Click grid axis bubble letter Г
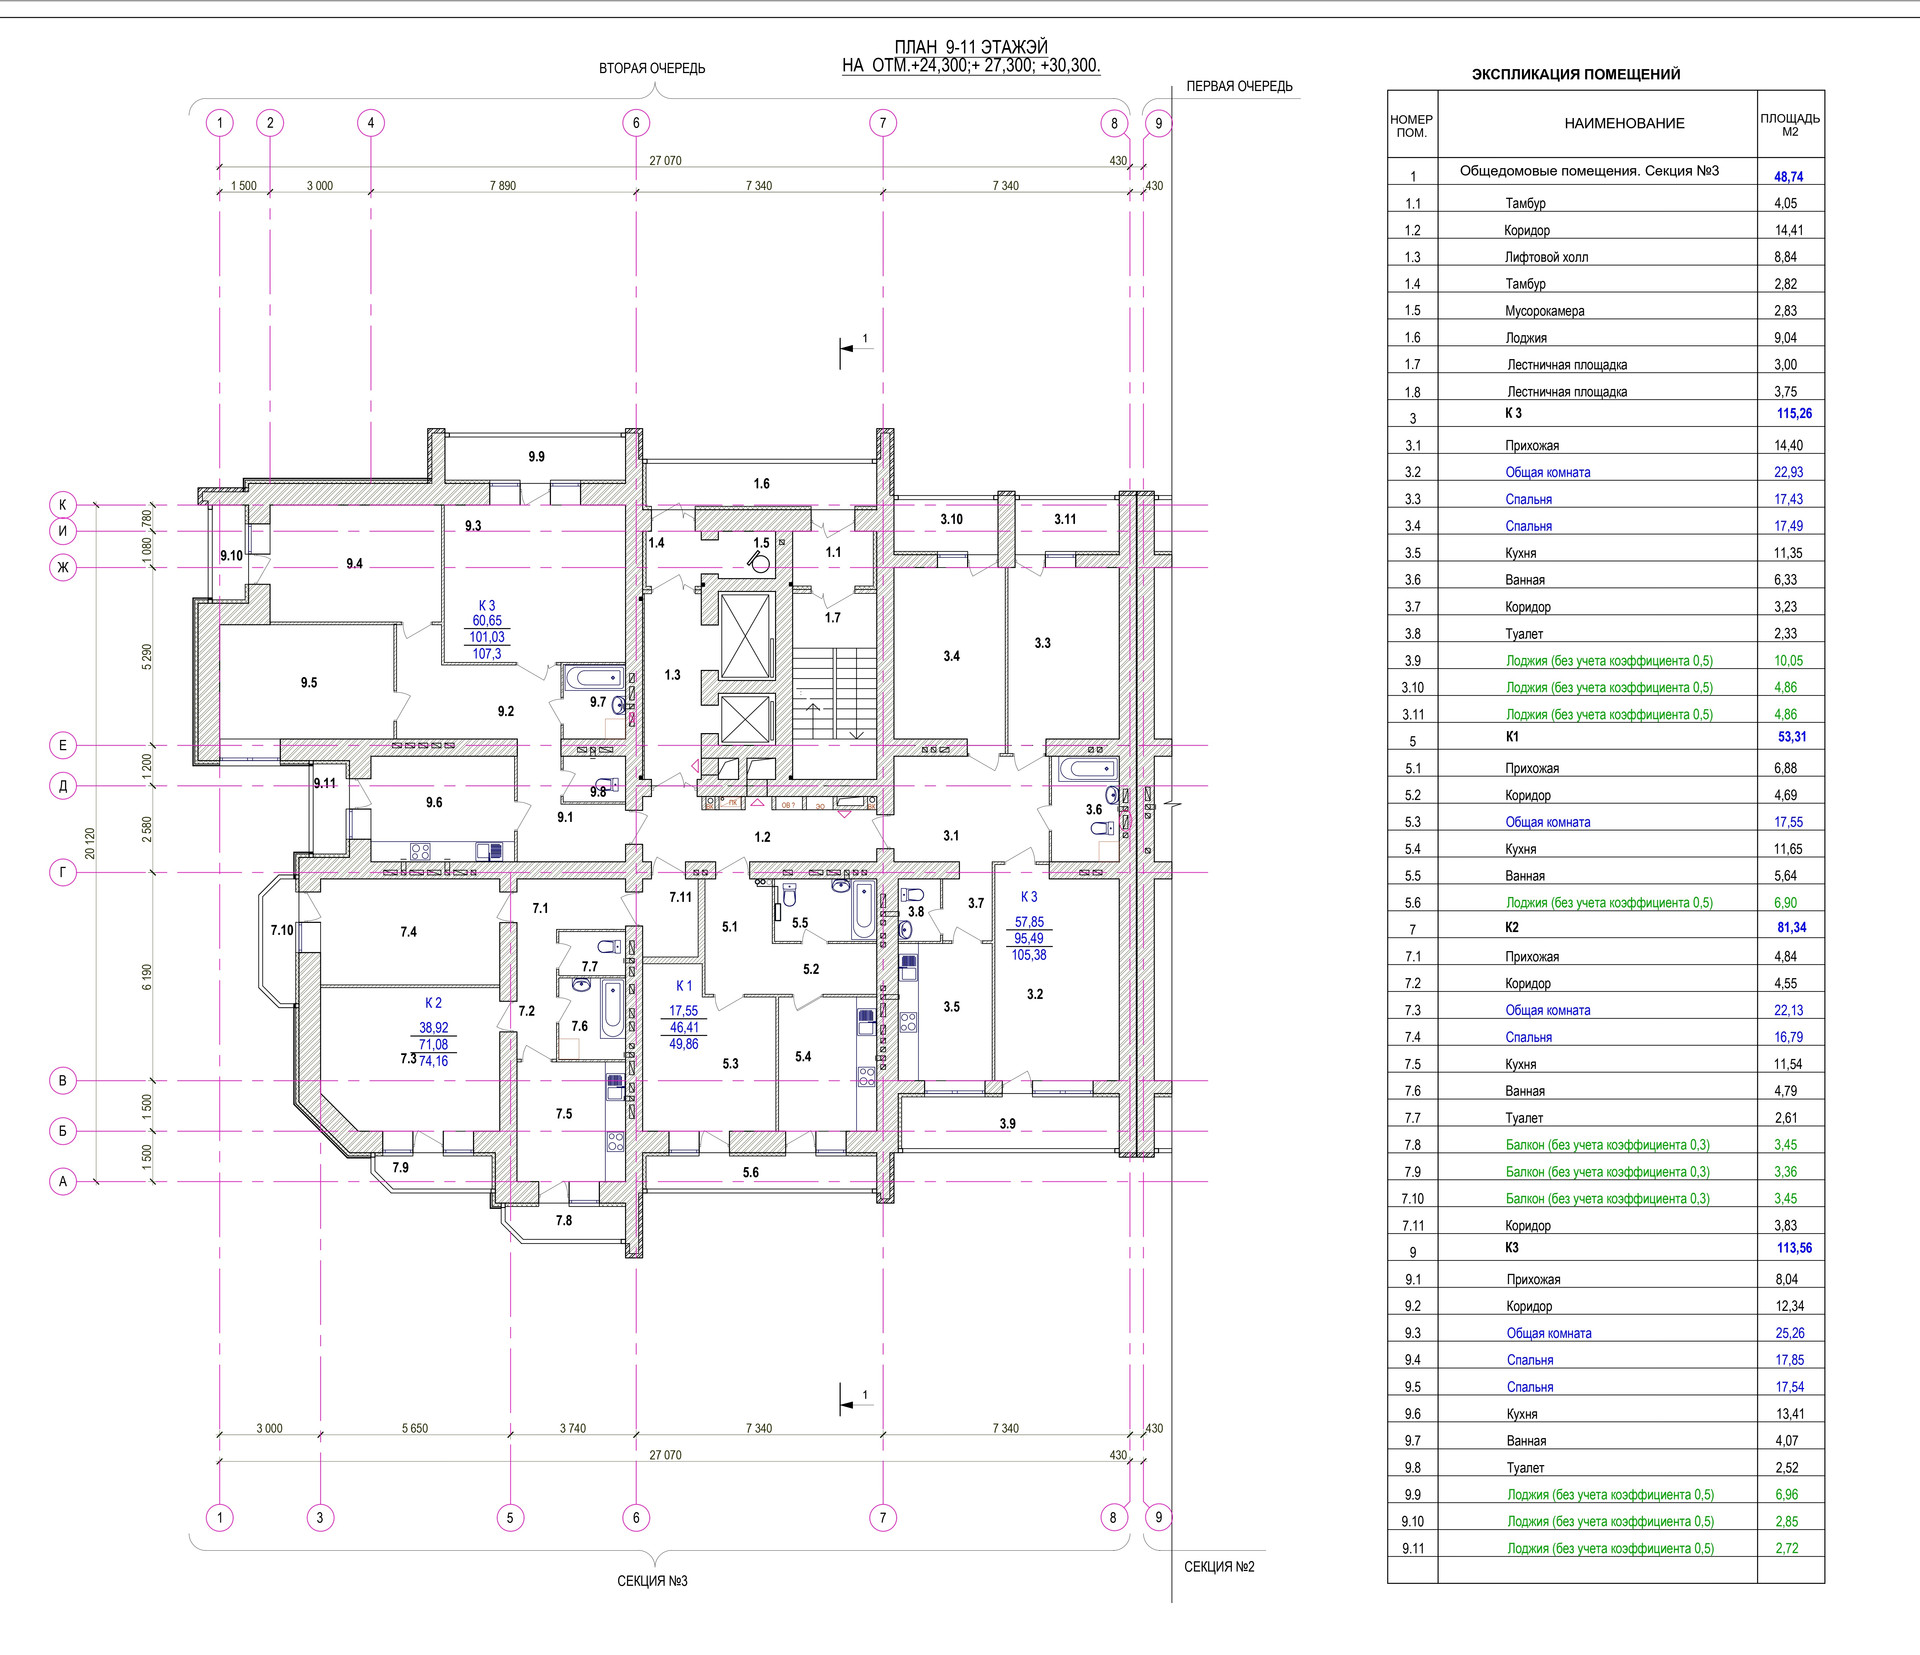The image size is (1920, 1655). pos(63,872)
